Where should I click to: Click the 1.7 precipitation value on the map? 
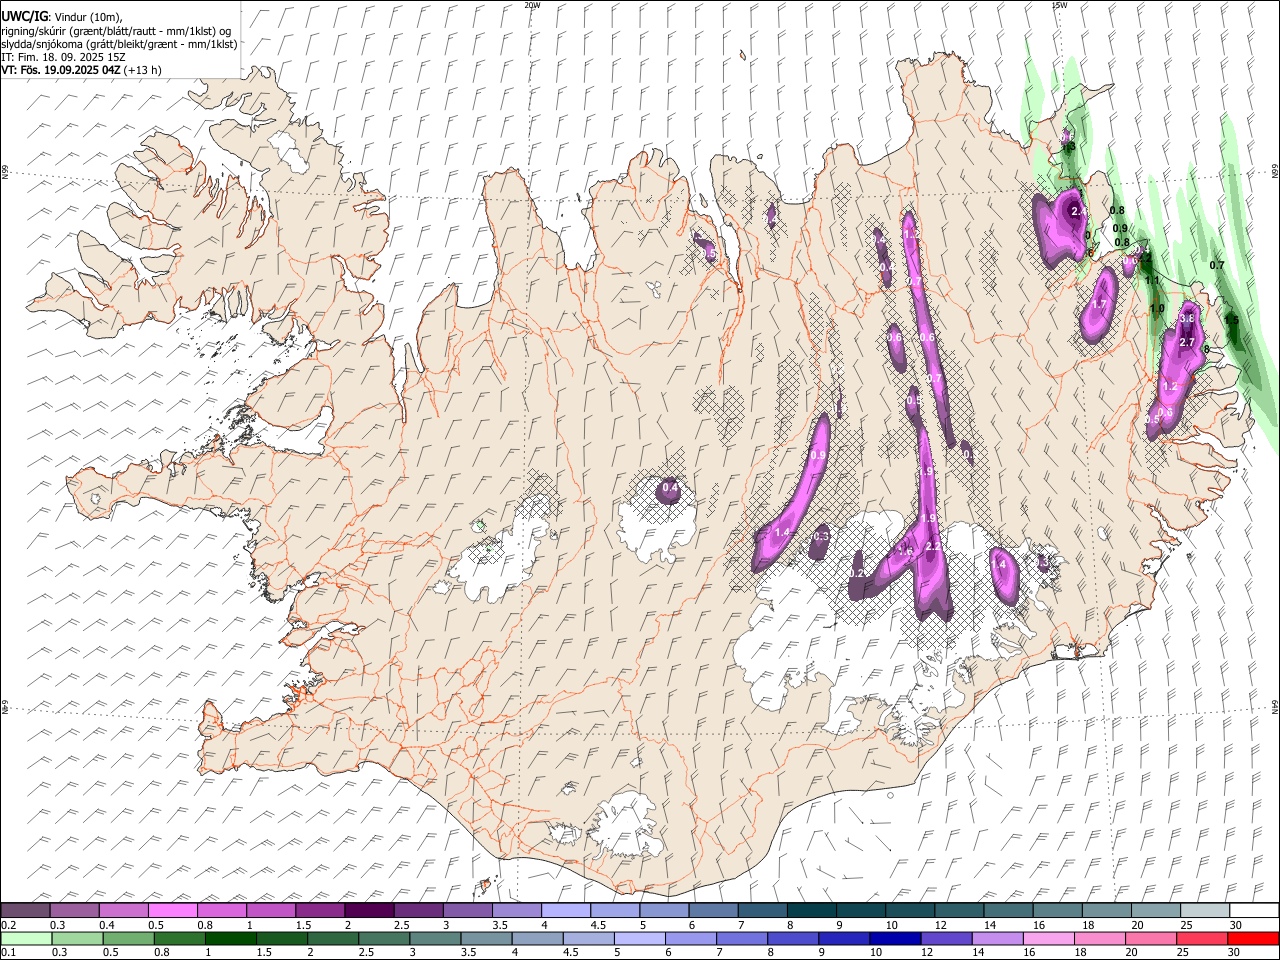click(1100, 304)
